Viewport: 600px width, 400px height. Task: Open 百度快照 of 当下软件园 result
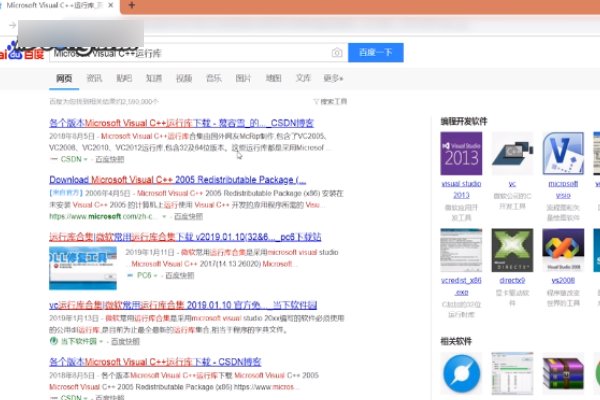[x=125, y=341]
